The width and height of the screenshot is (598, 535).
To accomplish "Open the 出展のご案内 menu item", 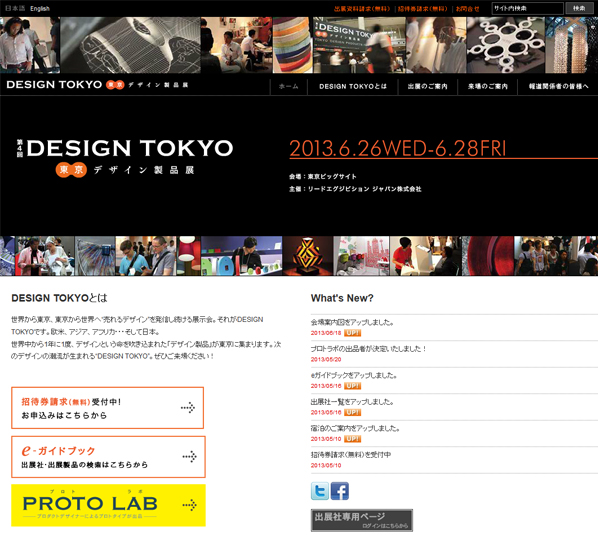I will click(x=428, y=87).
